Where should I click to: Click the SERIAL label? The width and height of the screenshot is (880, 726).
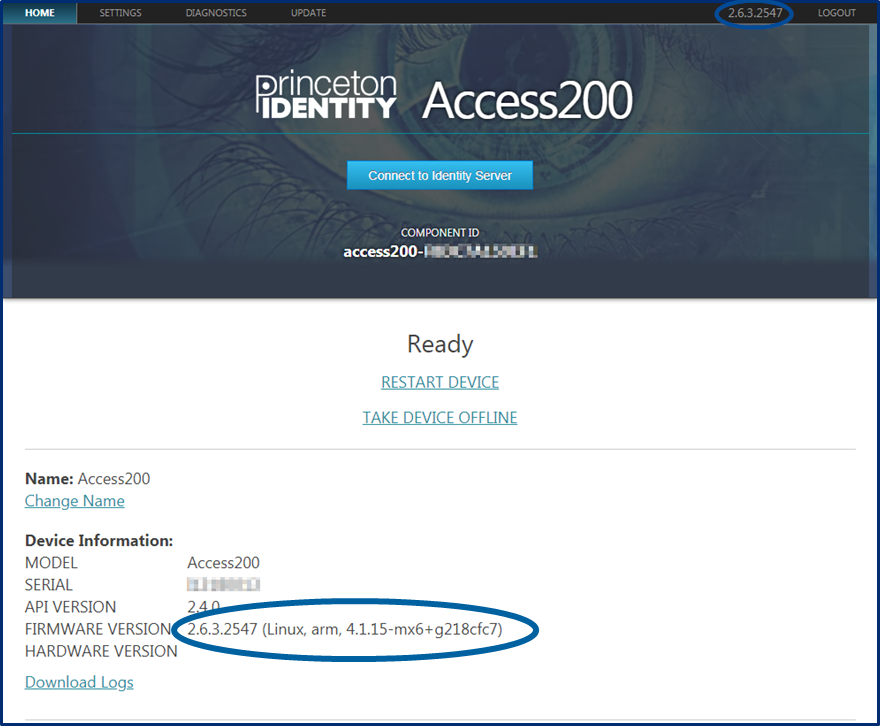[49, 585]
